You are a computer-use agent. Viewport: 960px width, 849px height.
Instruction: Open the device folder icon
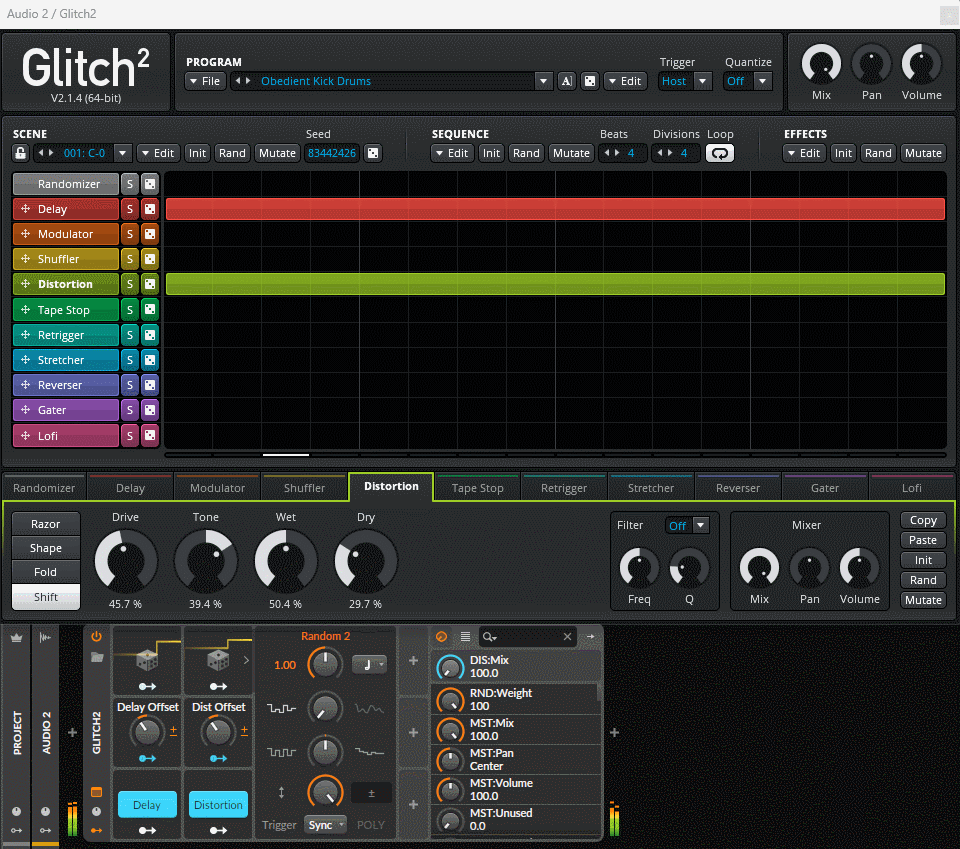[x=97, y=657]
